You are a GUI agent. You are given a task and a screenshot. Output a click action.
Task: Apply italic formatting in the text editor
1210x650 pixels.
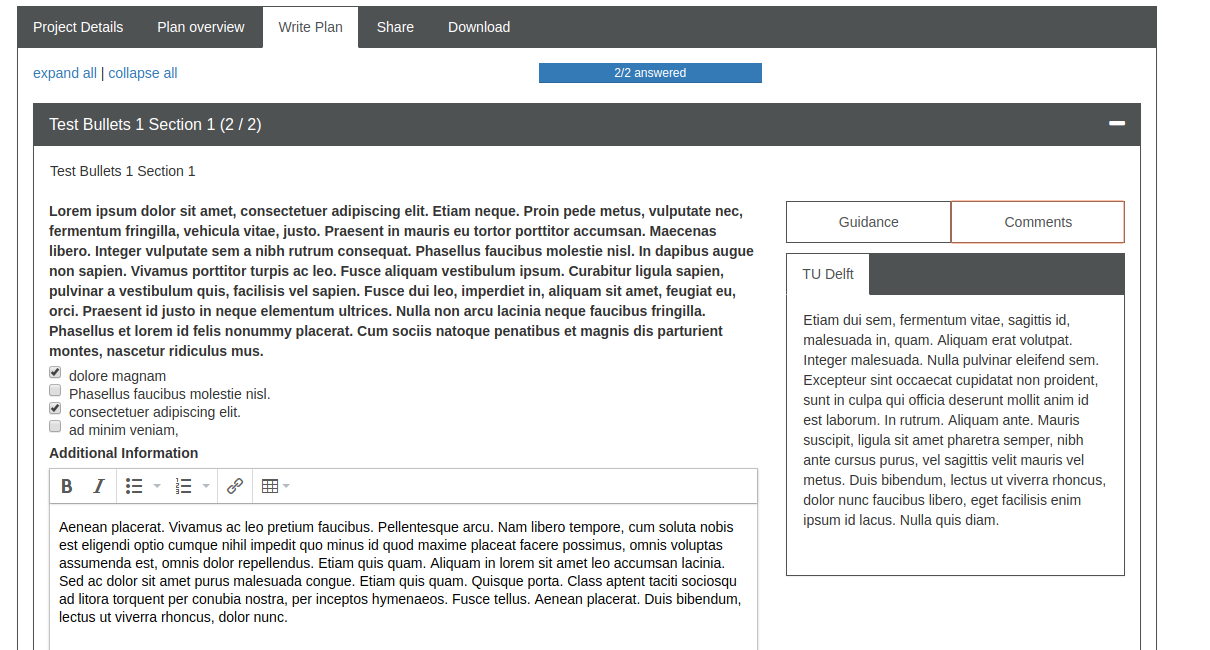98,486
